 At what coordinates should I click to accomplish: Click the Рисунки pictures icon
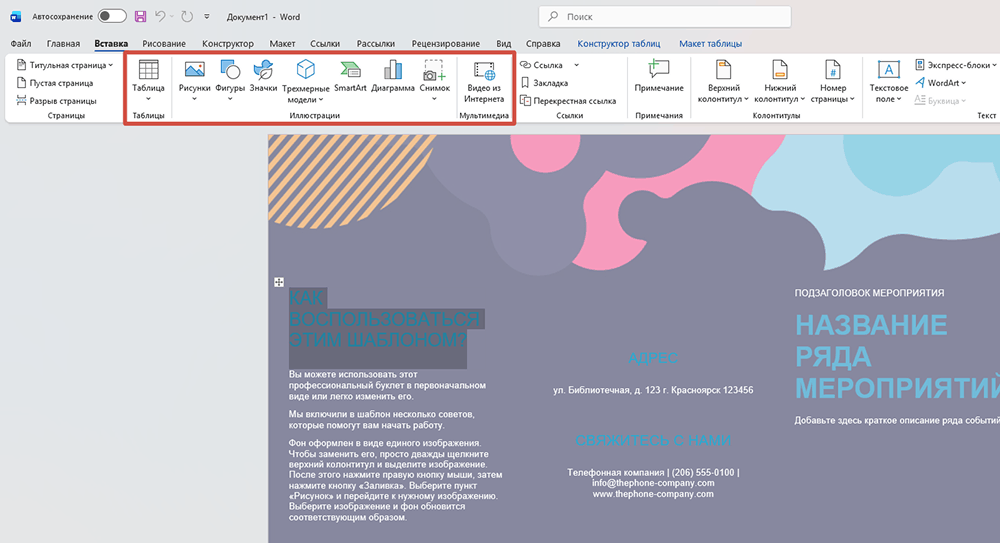195,70
